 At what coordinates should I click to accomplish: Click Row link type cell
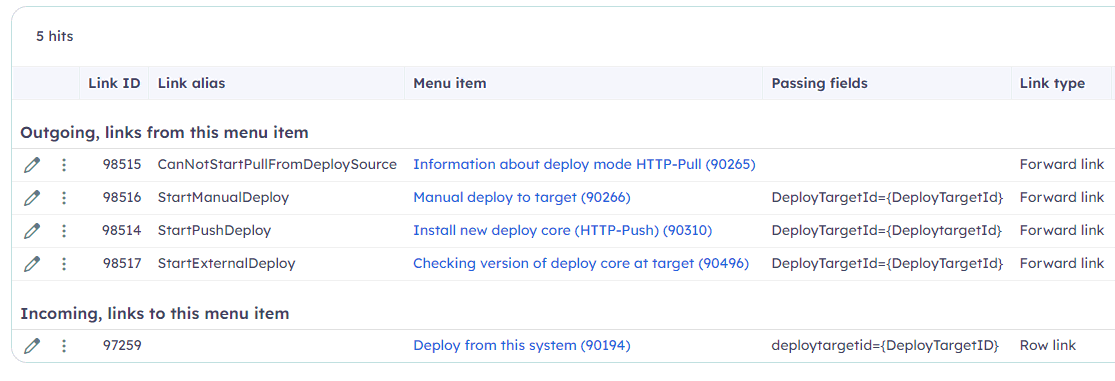(1047, 346)
